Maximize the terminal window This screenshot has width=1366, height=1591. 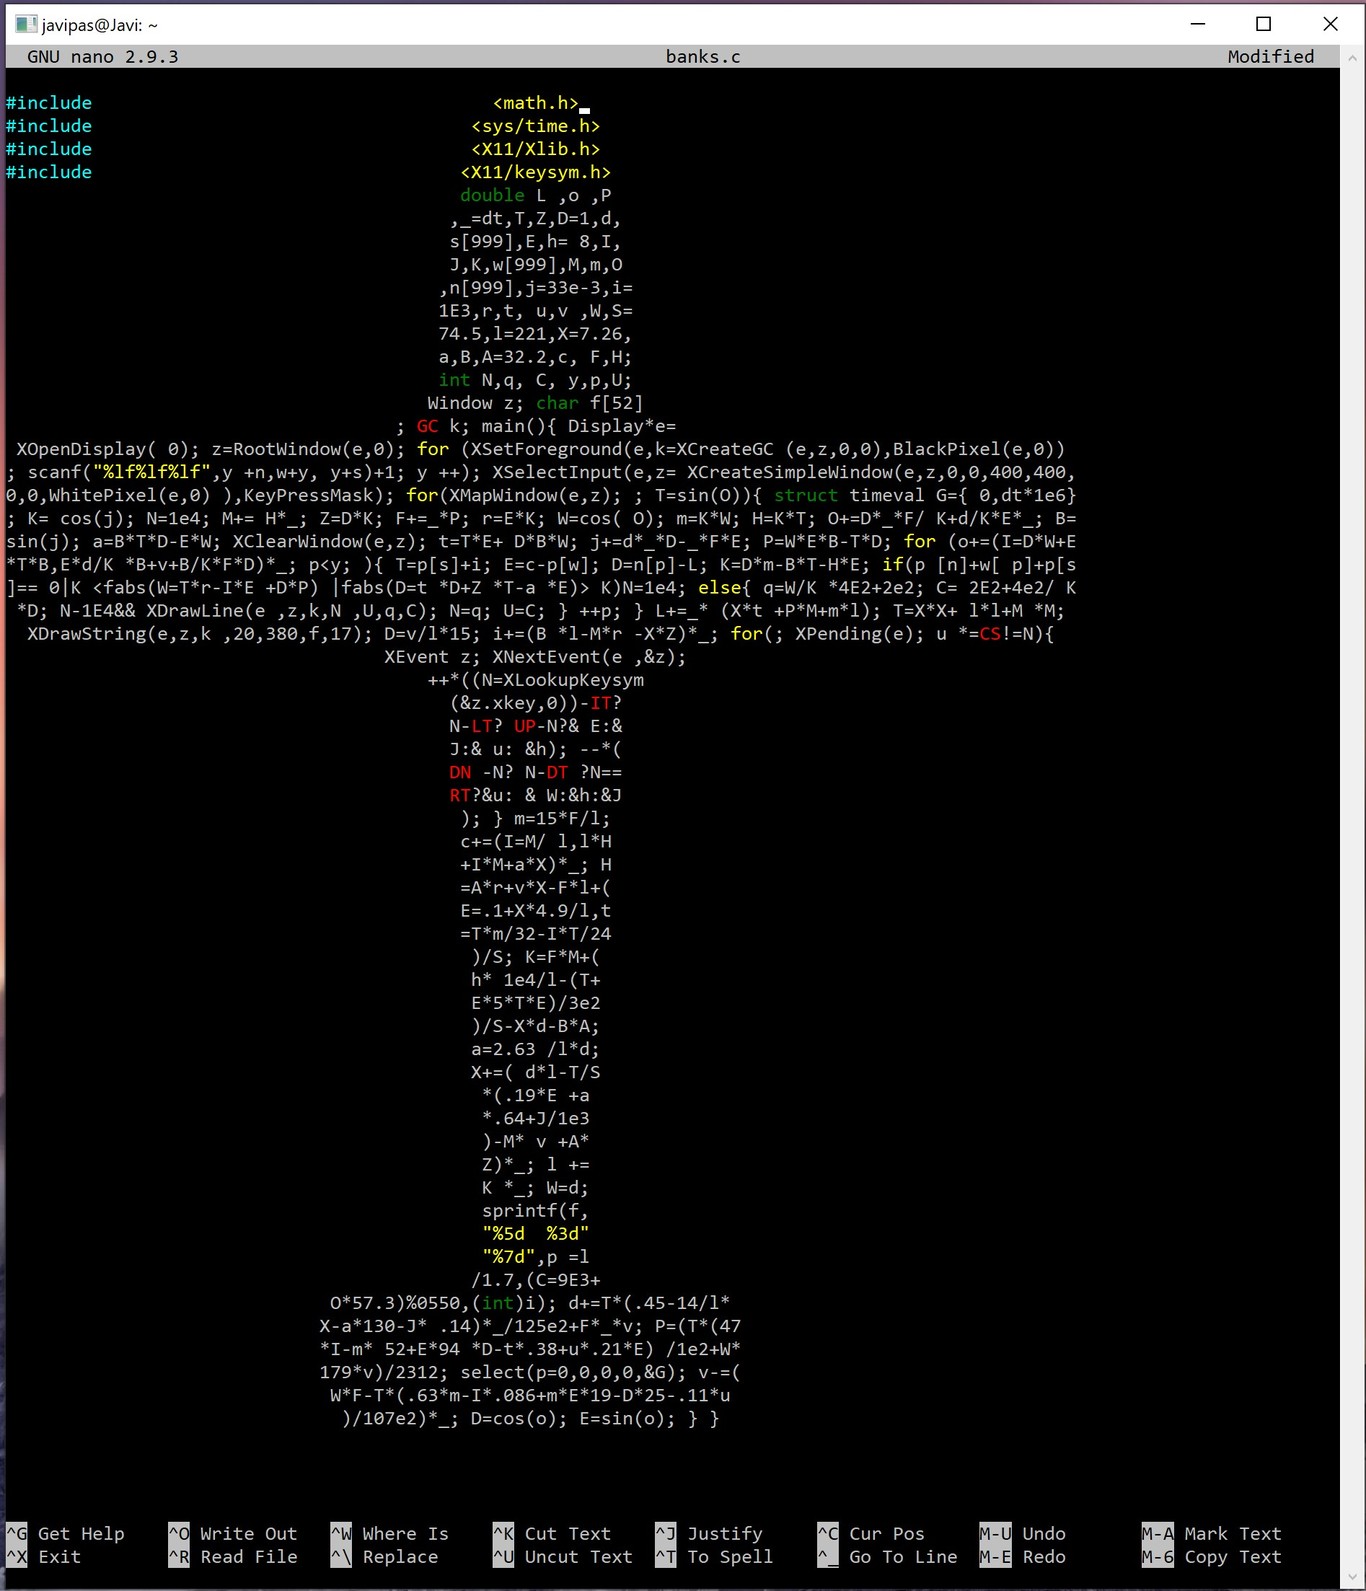(x=1264, y=24)
